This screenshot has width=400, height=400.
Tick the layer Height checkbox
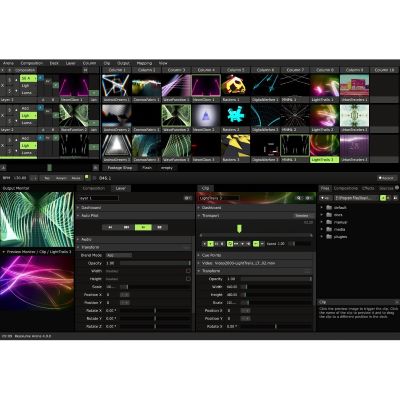188,279
